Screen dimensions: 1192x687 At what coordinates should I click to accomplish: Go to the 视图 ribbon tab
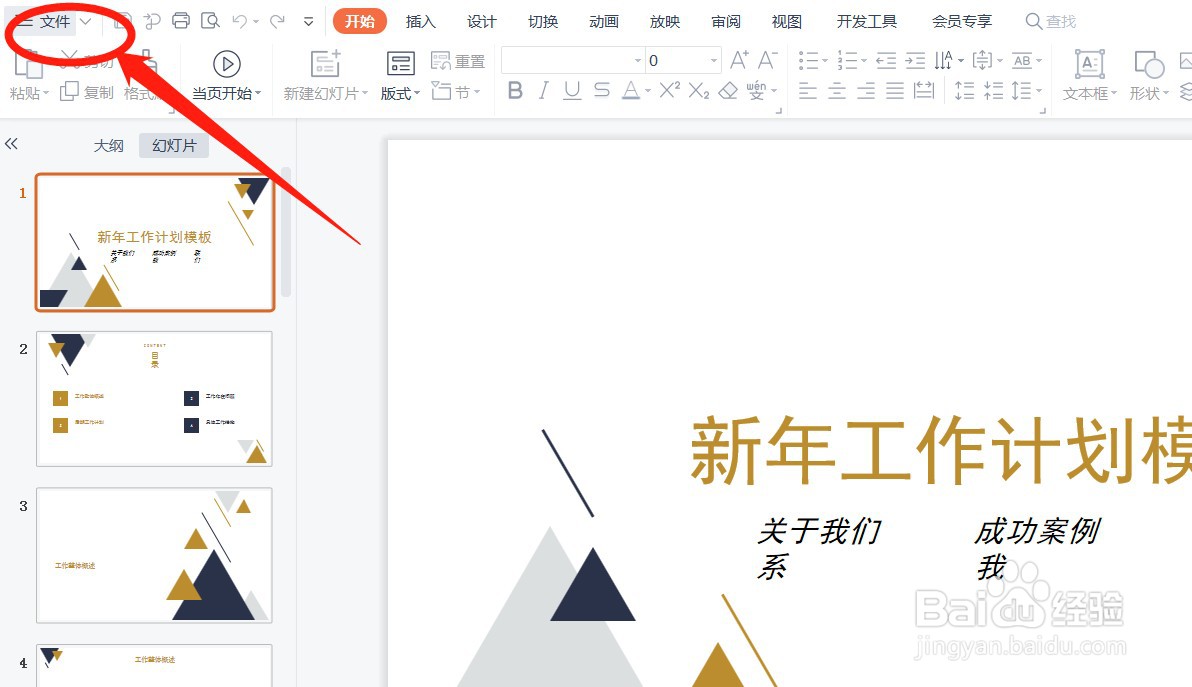pyautogui.click(x=786, y=21)
